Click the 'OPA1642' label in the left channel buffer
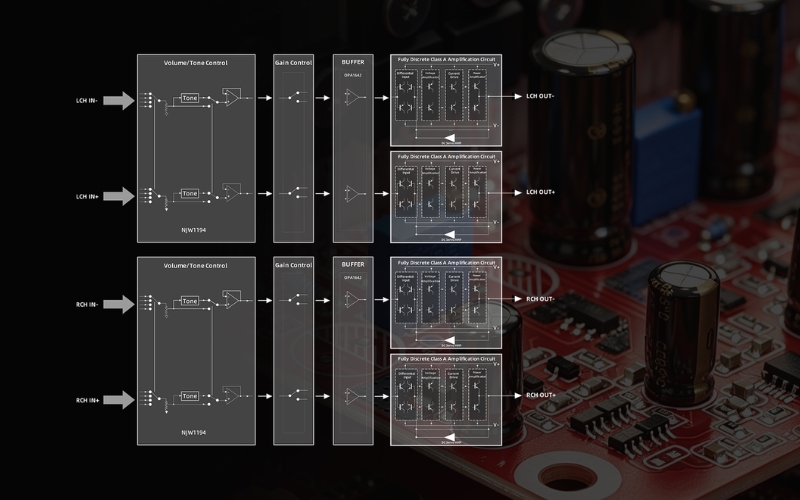The width and height of the screenshot is (800, 500). click(353, 75)
